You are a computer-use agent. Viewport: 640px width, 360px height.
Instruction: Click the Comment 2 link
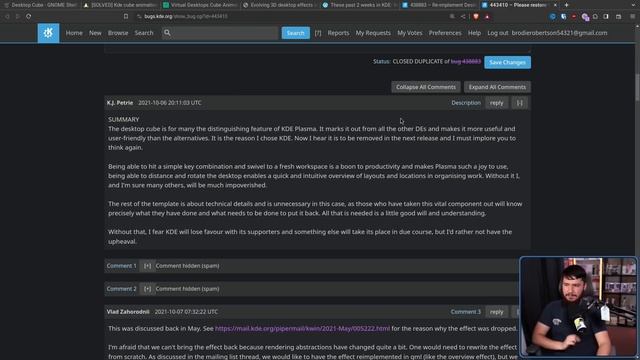(122, 289)
